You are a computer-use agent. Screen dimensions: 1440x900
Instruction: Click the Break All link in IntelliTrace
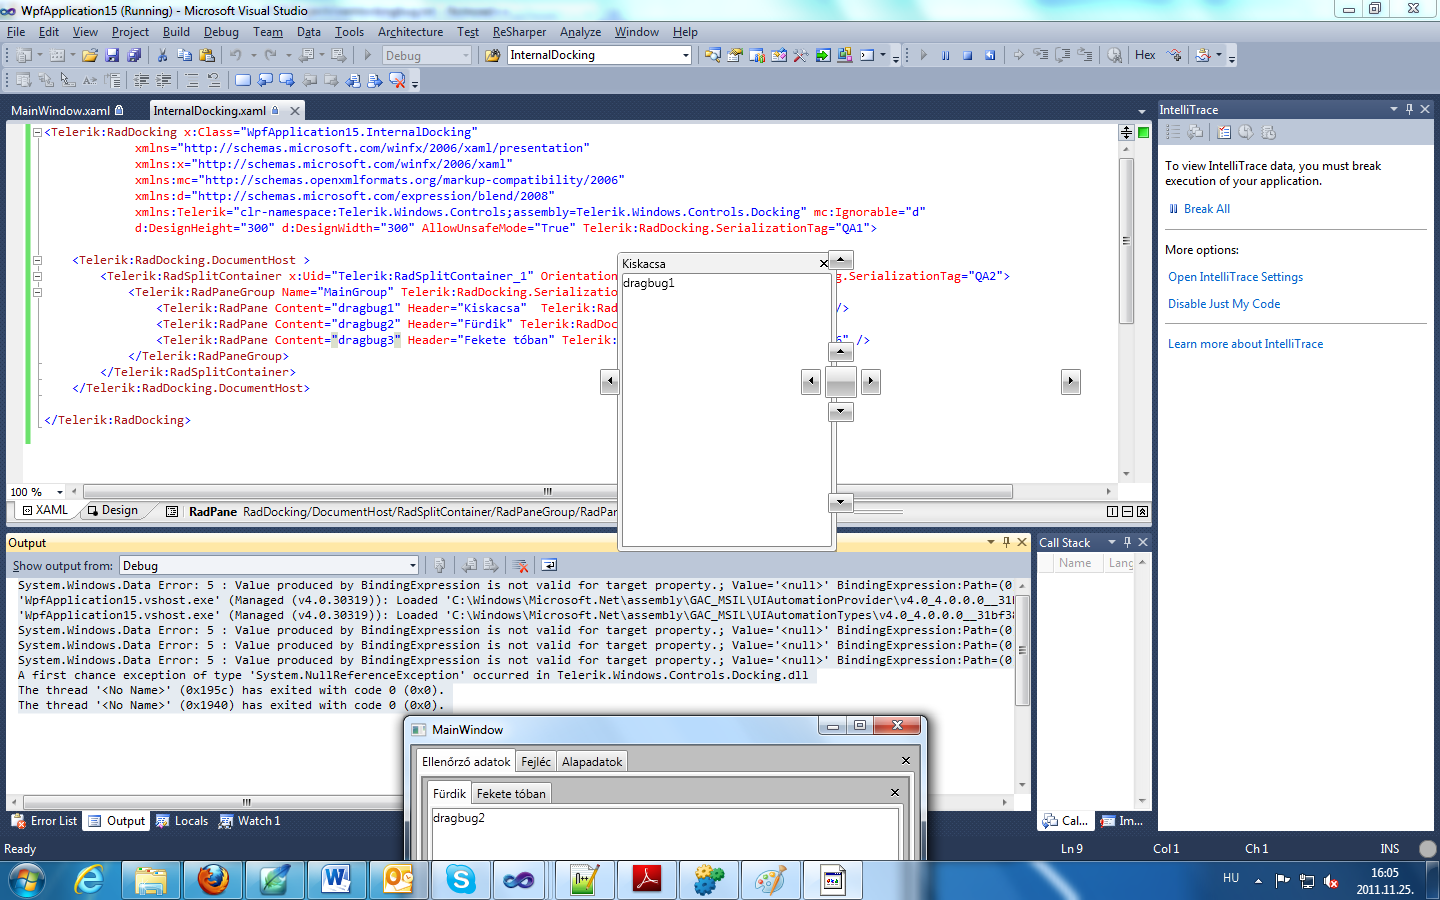tap(1206, 209)
